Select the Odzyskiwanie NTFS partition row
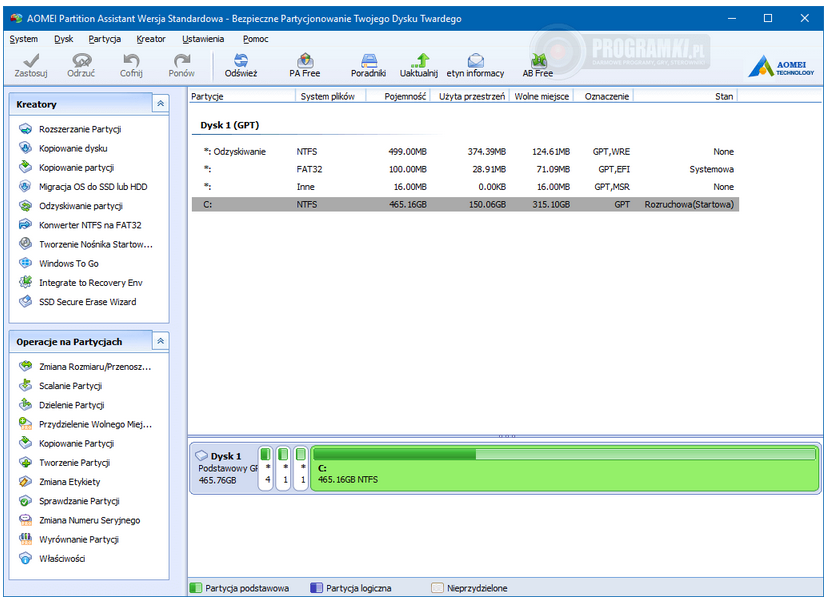The height and width of the screenshot is (598, 826). tap(465, 152)
